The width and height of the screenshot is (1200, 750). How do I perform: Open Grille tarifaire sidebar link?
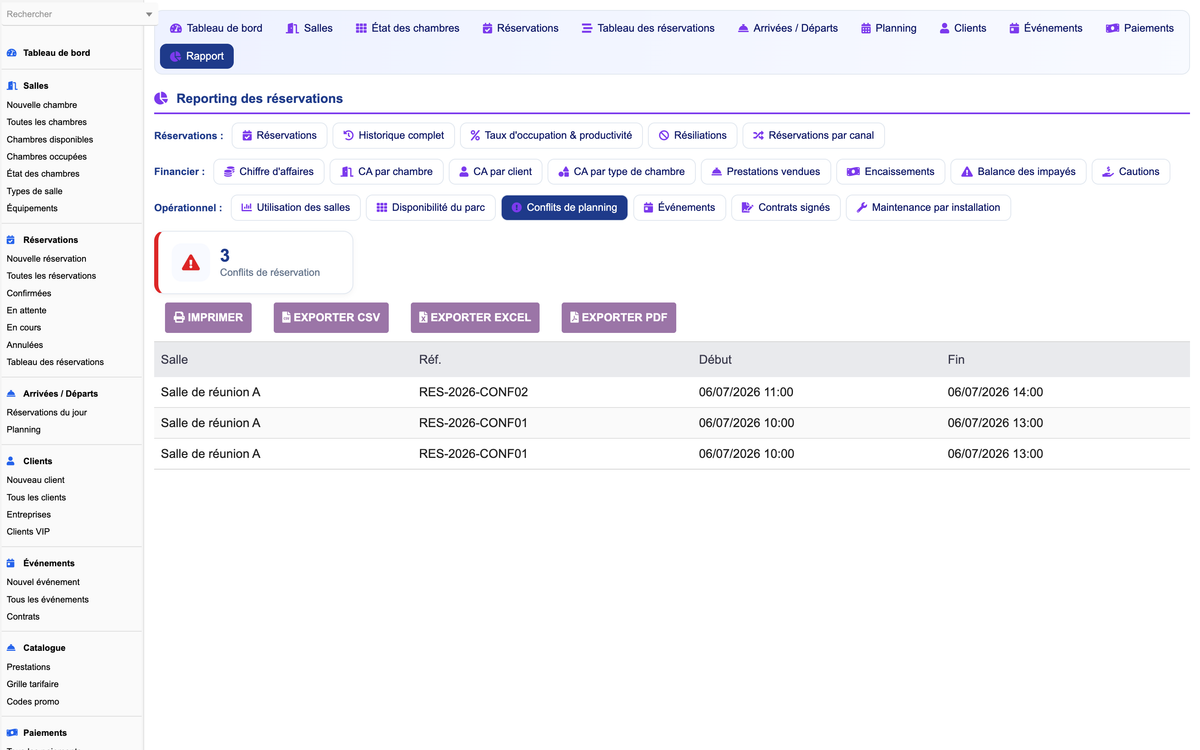coord(33,685)
